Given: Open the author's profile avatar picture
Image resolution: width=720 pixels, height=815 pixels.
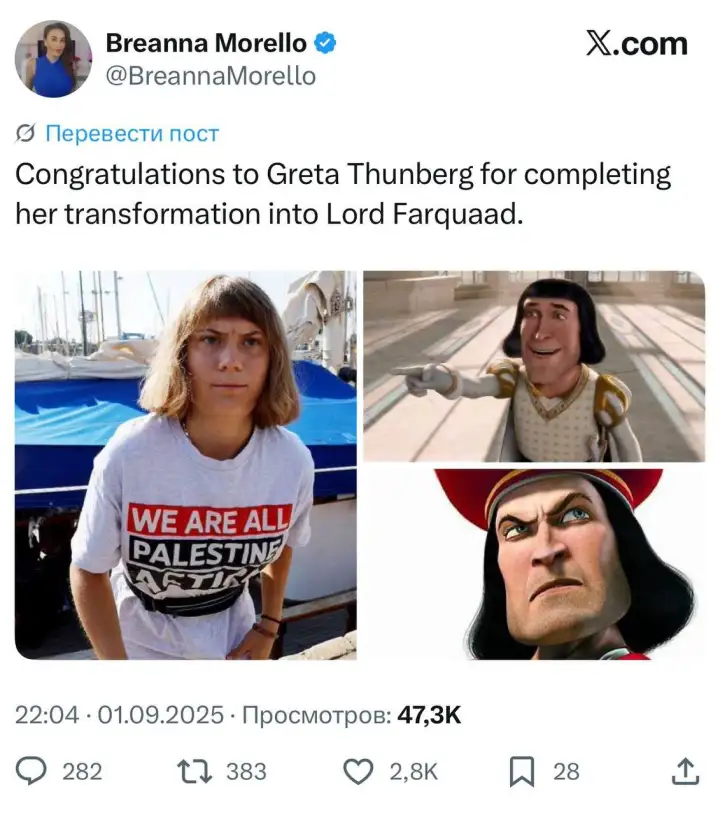Looking at the screenshot, I should tap(53, 58).
